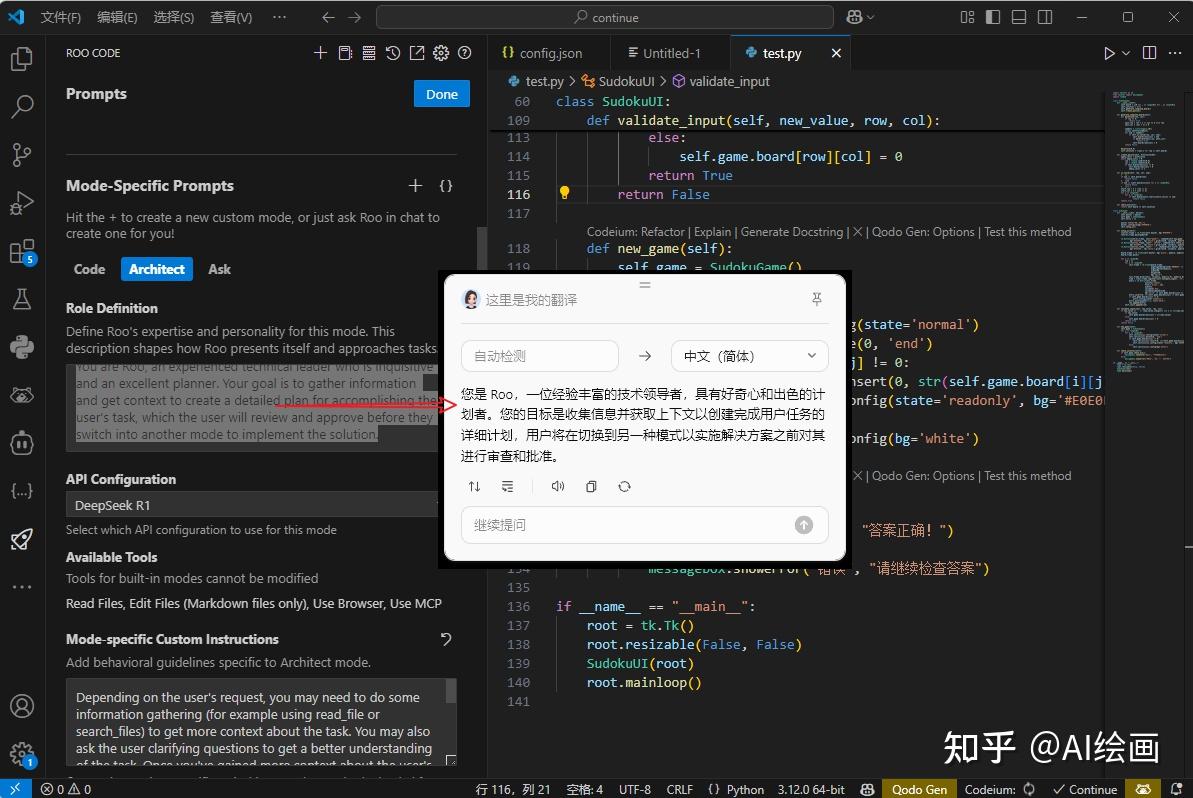
Task: Switch to Code mode in Roo Code
Action: pos(89,269)
